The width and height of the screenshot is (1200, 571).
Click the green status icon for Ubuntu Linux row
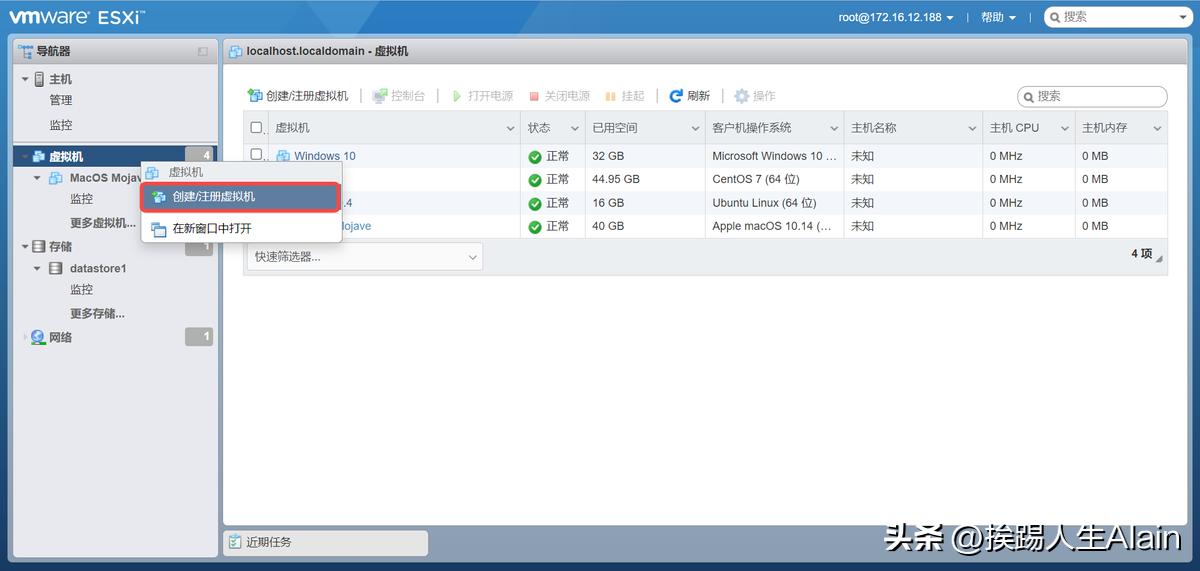(x=535, y=203)
